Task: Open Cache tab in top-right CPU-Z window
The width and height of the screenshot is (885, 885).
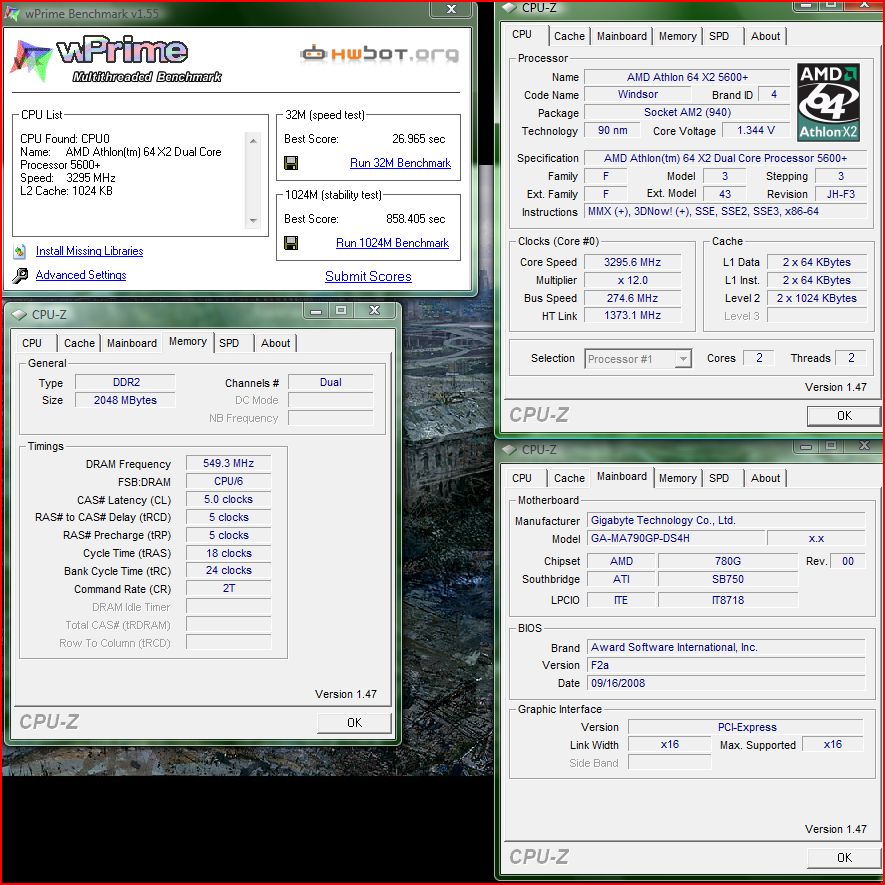Action: (x=569, y=36)
